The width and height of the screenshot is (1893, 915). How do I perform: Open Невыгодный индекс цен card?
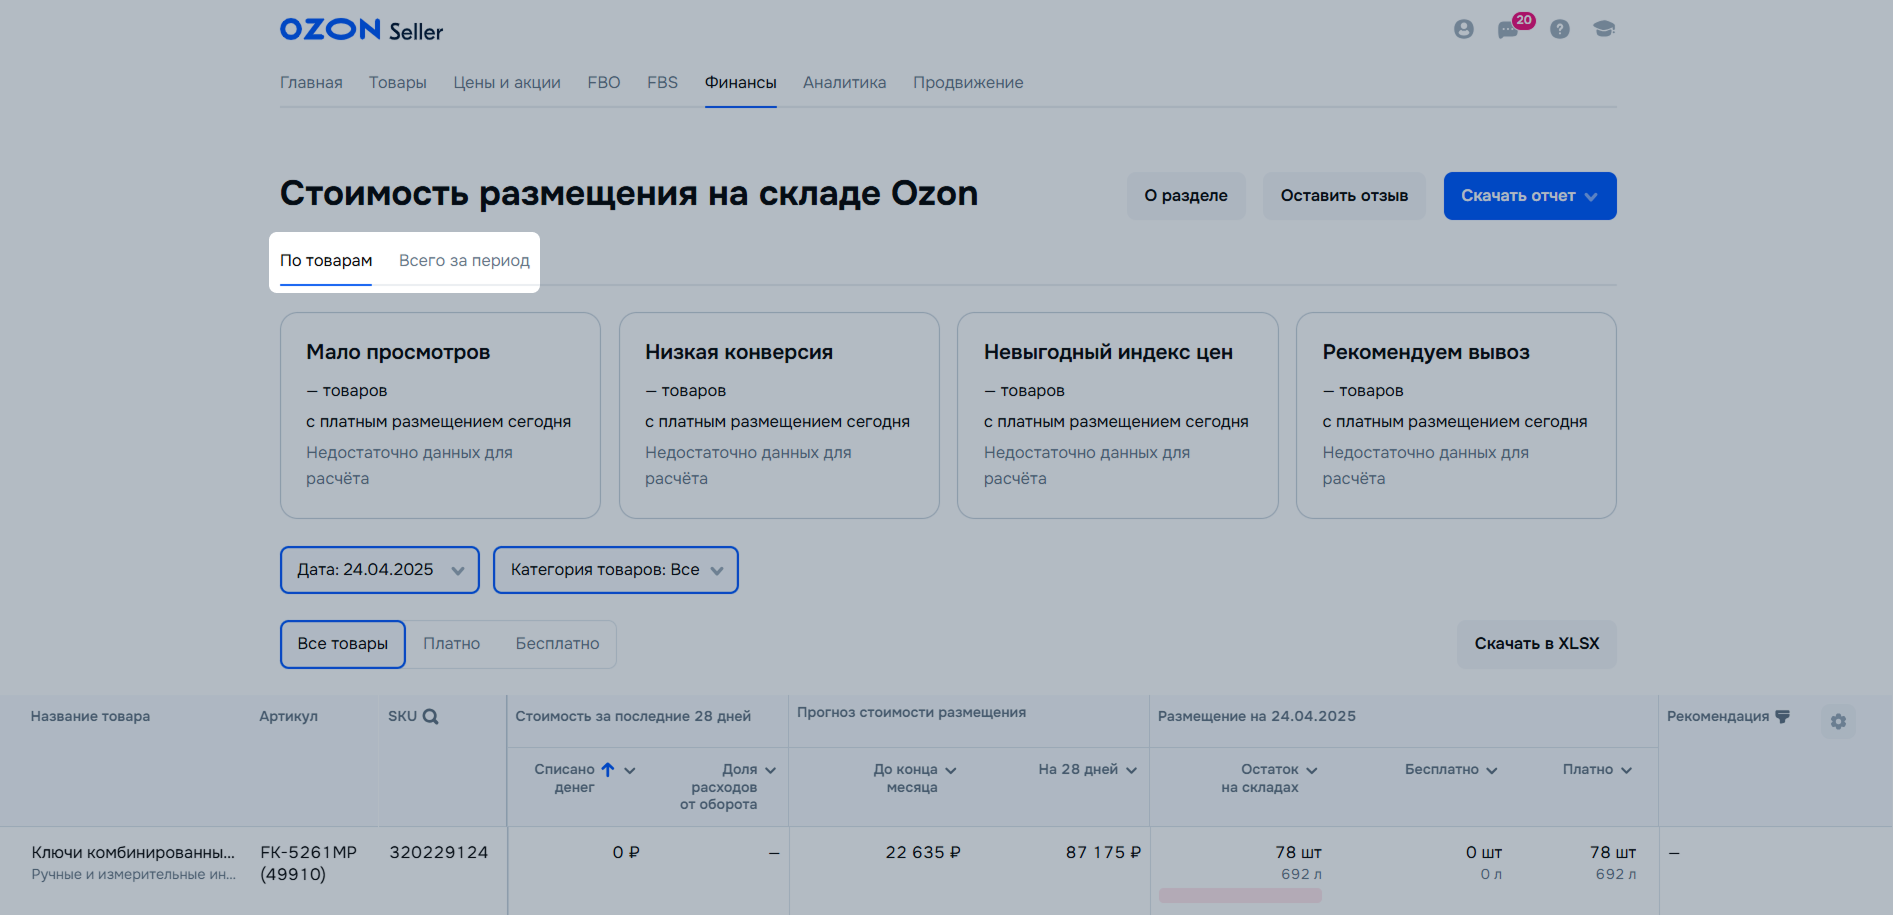pyautogui.click(x=1118, y=415)
